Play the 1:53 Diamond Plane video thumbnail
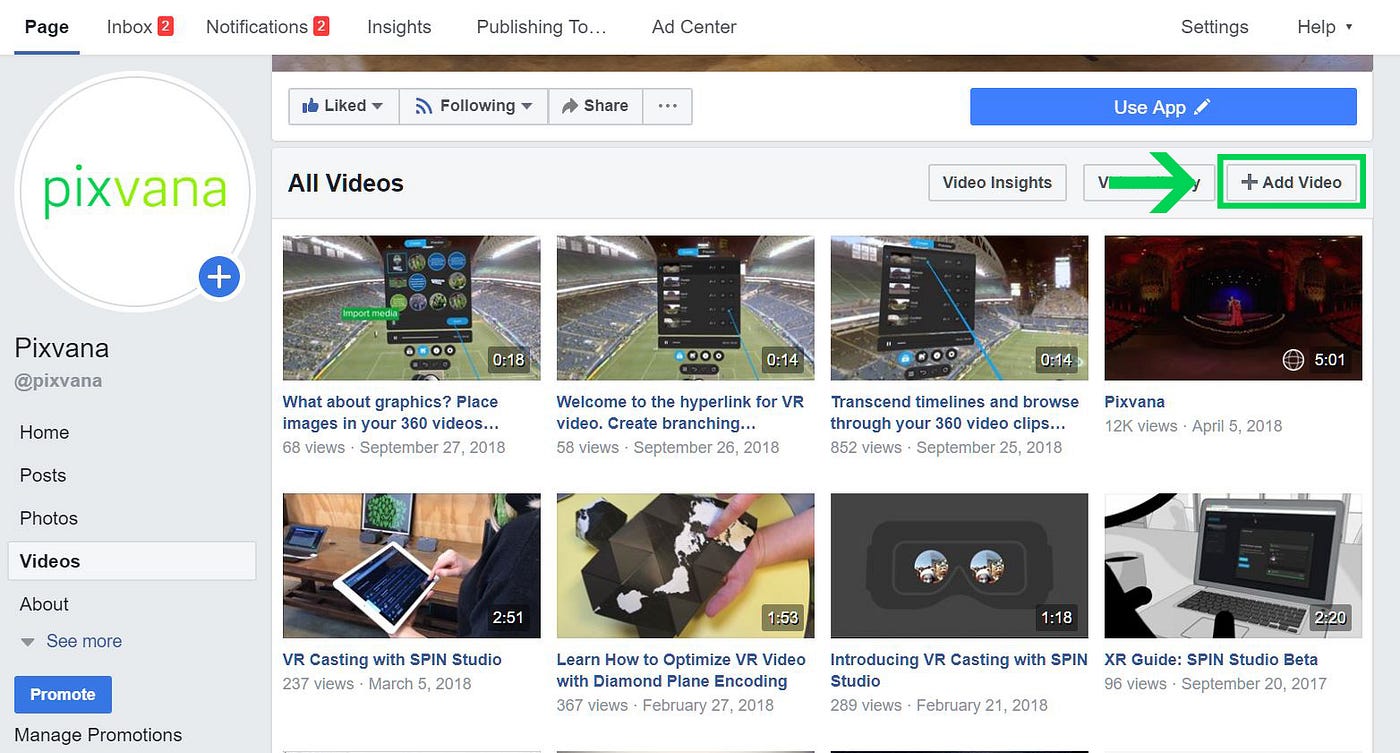Viewport: 1400px width, 753px height. click(685, 566)
